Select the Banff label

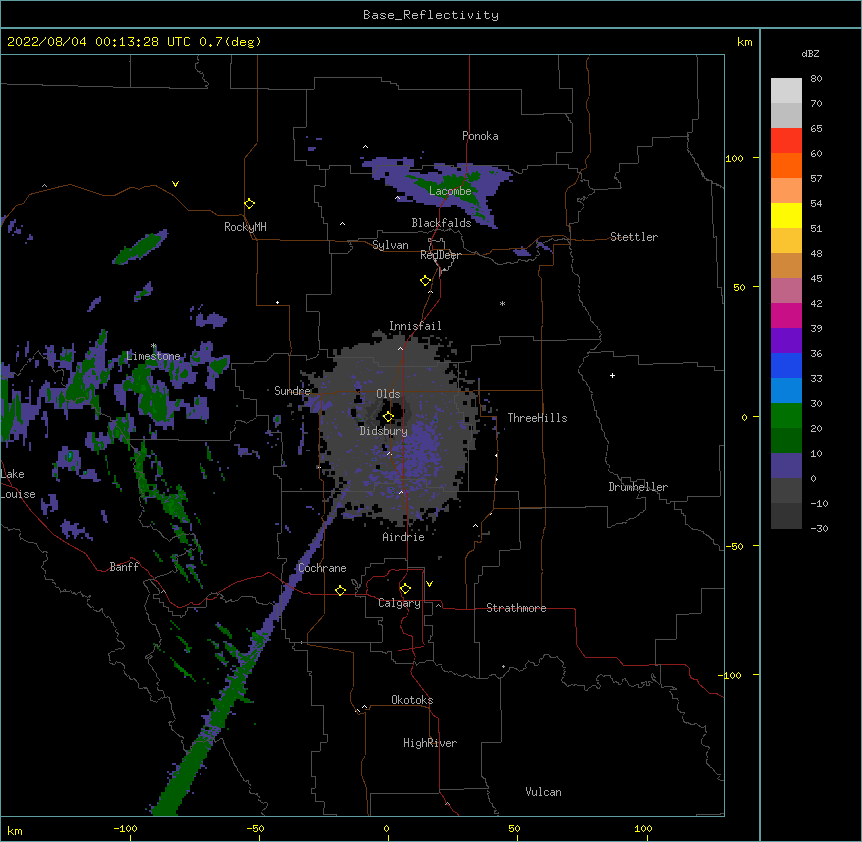pos(124,567)
